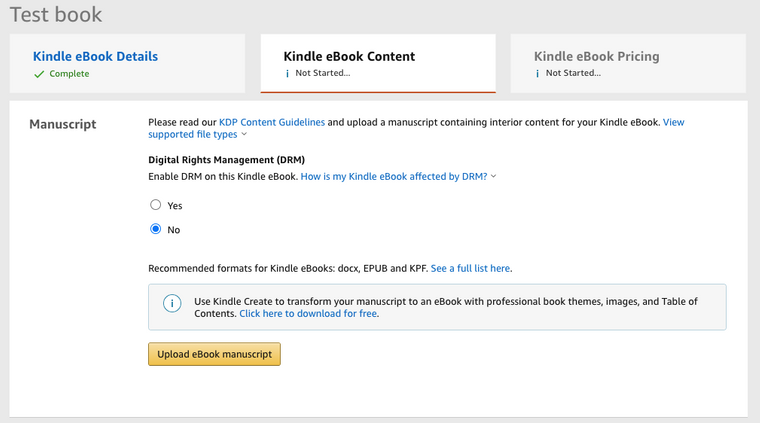
Task: Open the KDP Content Guidelines link
Action: point(272,122)
